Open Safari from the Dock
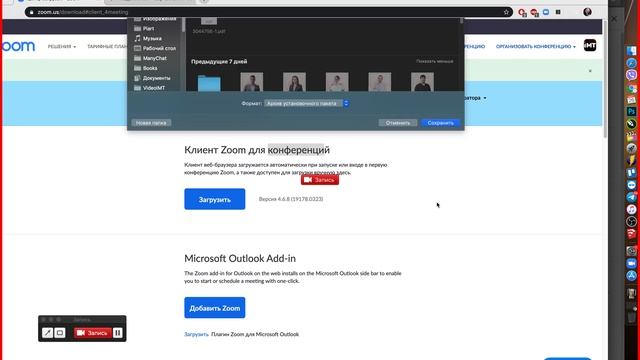The height and width of the screenshot is (360, 640). point(631,63)
